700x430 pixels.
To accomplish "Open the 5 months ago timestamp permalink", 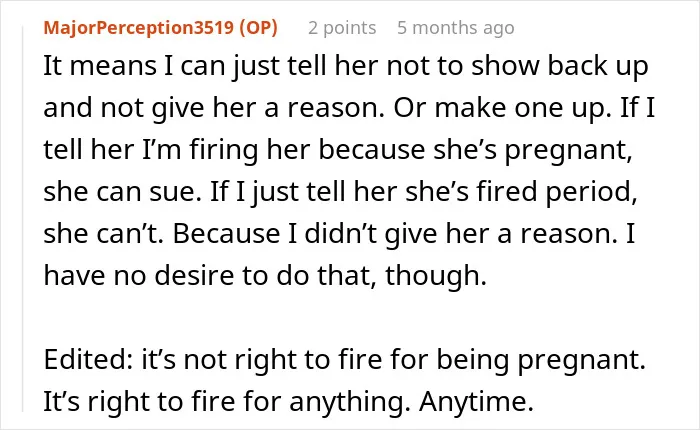I will [x=456, y=28].
